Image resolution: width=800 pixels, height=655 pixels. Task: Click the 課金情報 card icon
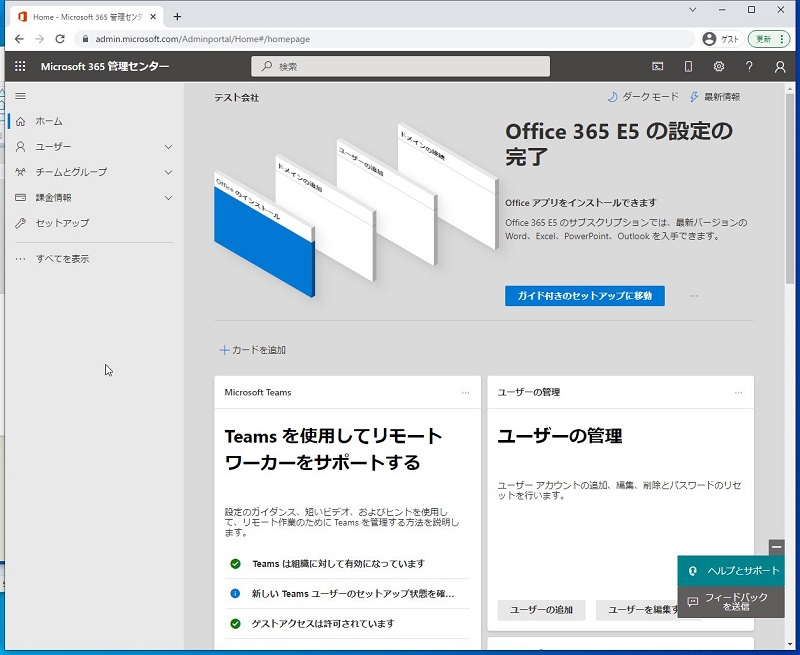(20, 197)
